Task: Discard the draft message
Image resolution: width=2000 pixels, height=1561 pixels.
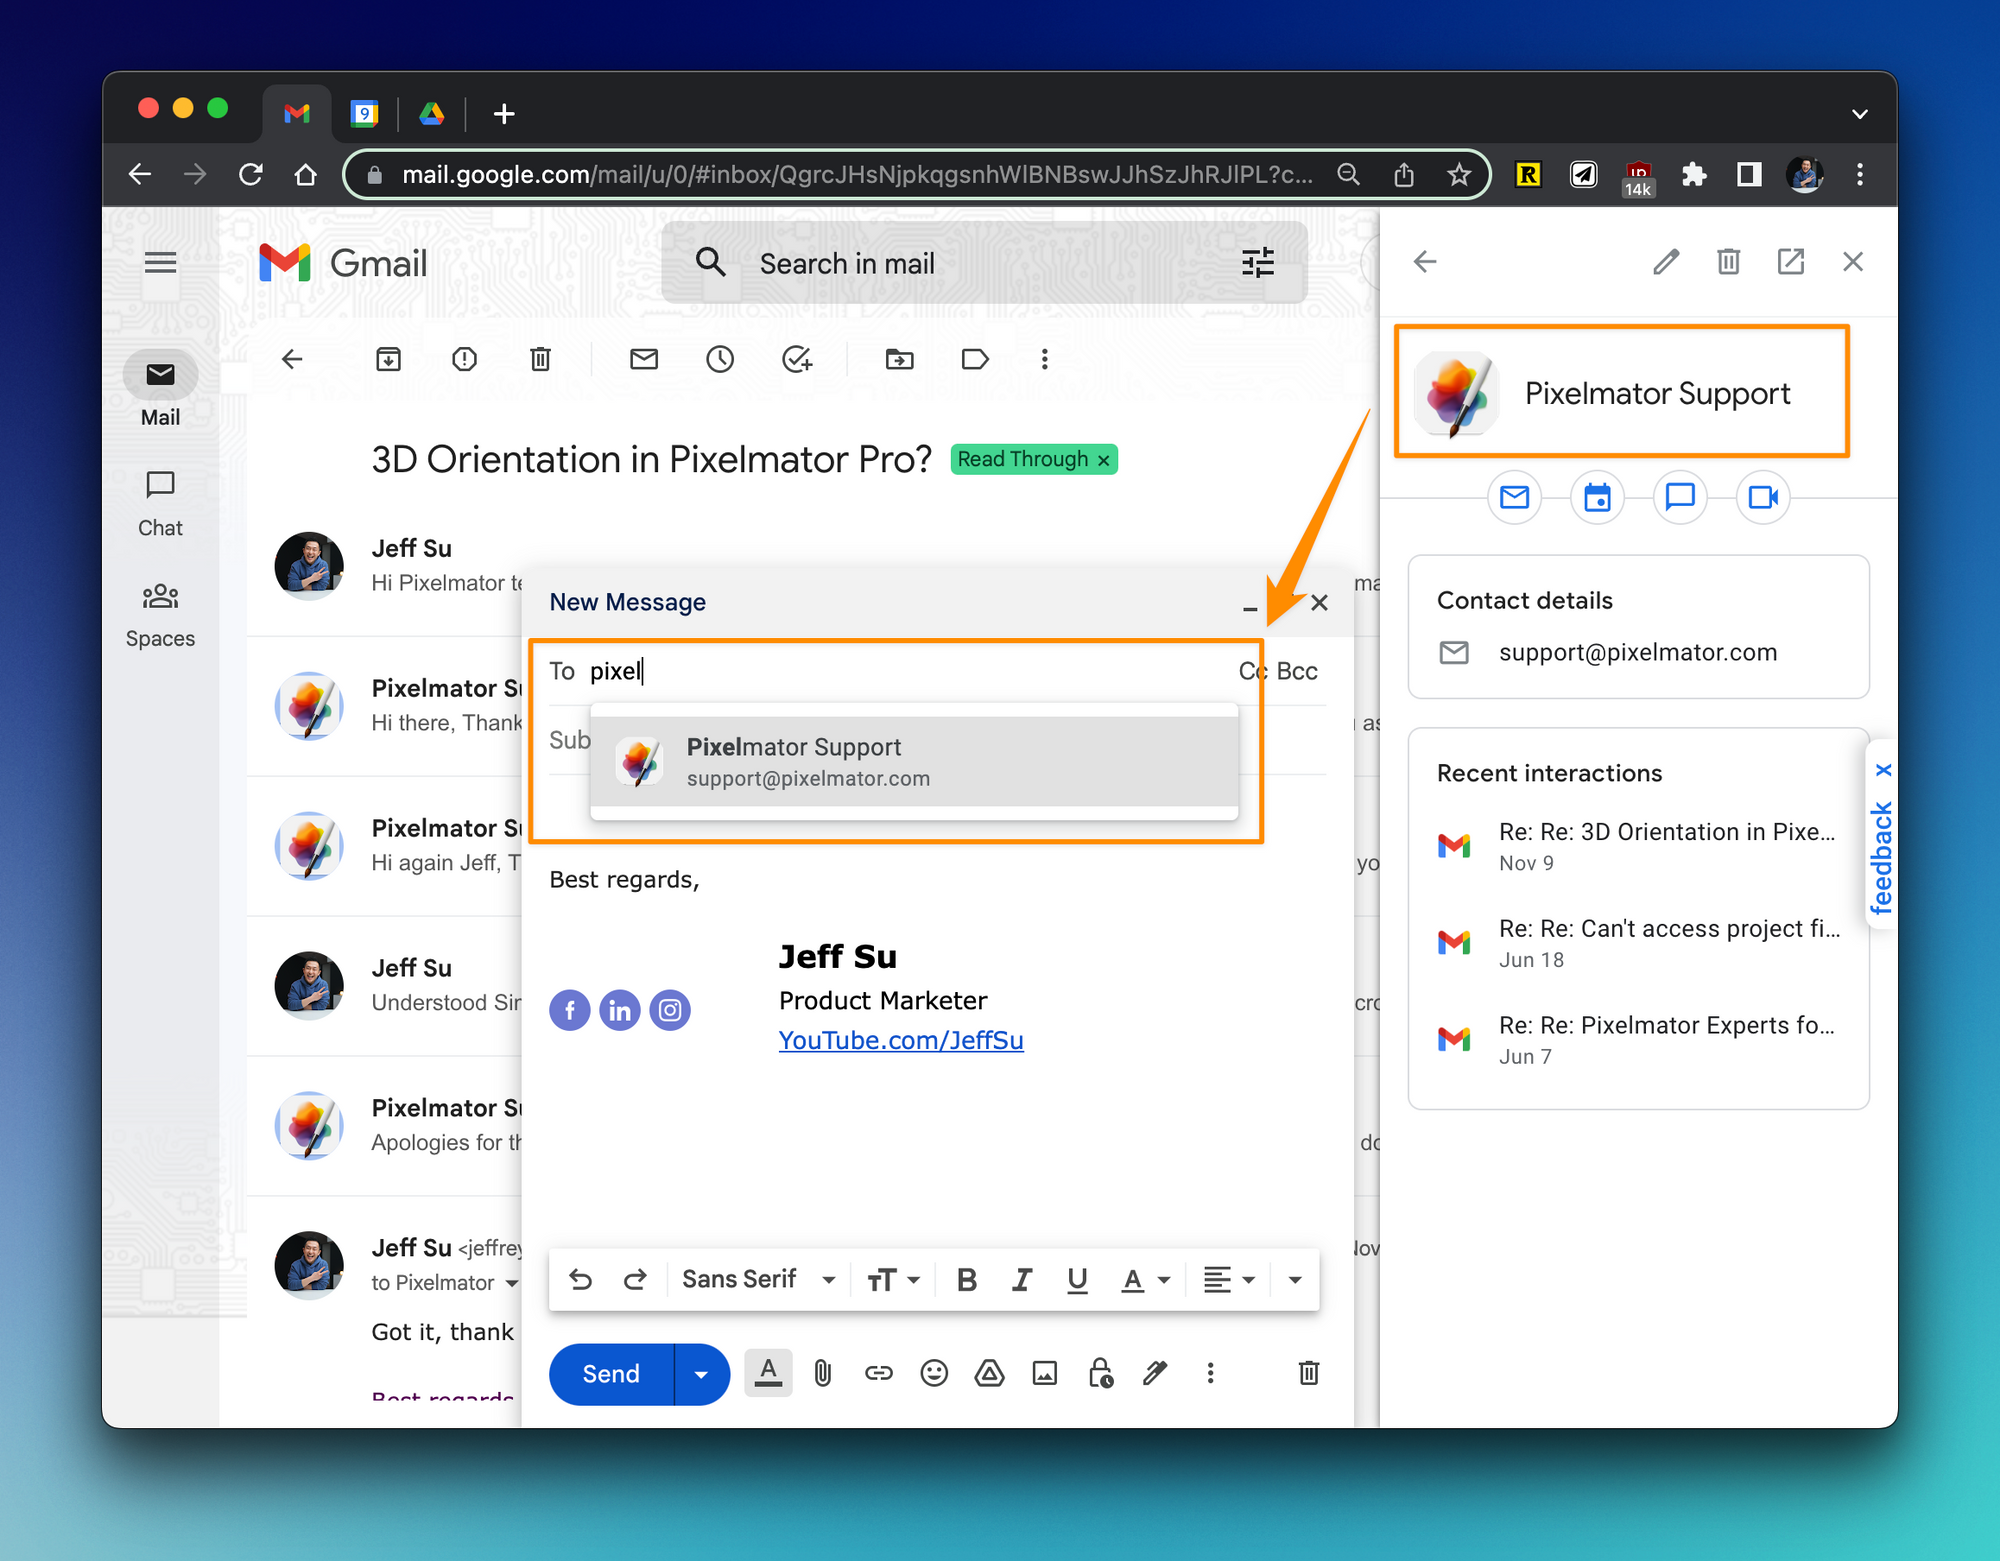Action: (x=1309, y=1373)
